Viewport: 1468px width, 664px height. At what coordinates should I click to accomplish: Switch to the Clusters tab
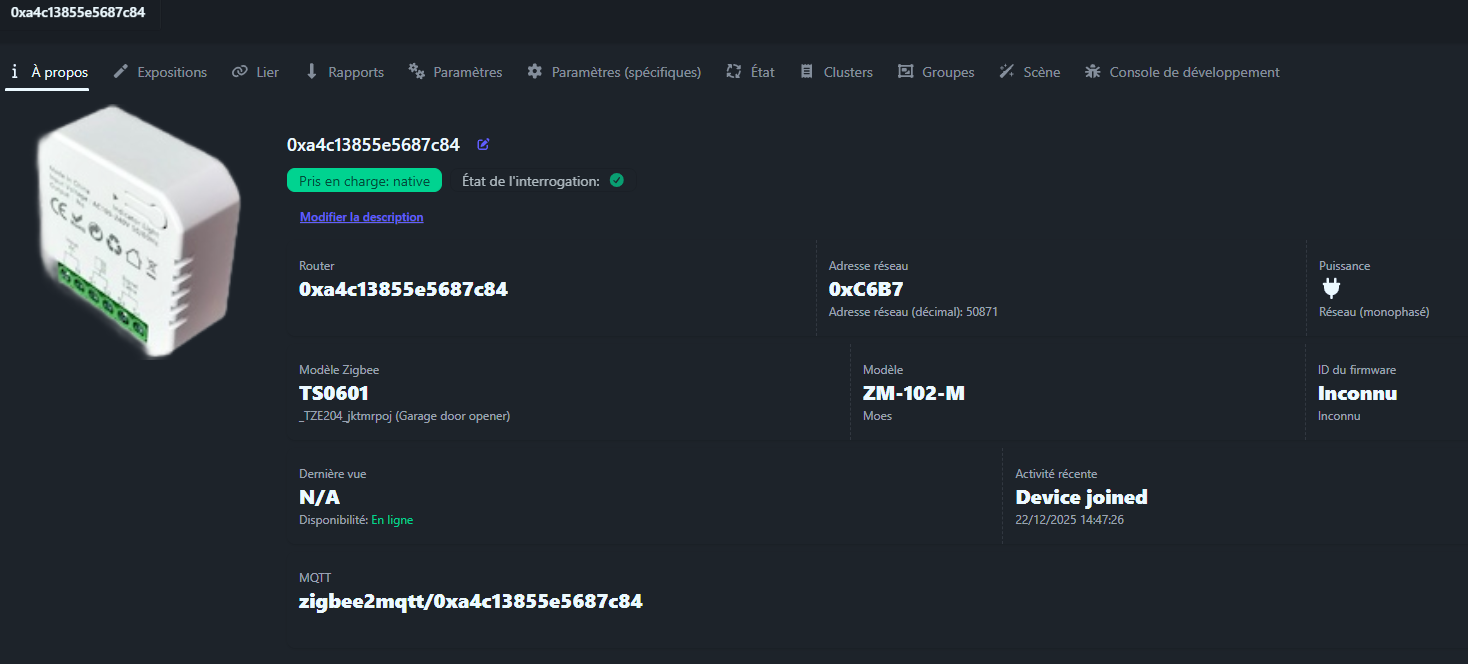pos(847,72)
